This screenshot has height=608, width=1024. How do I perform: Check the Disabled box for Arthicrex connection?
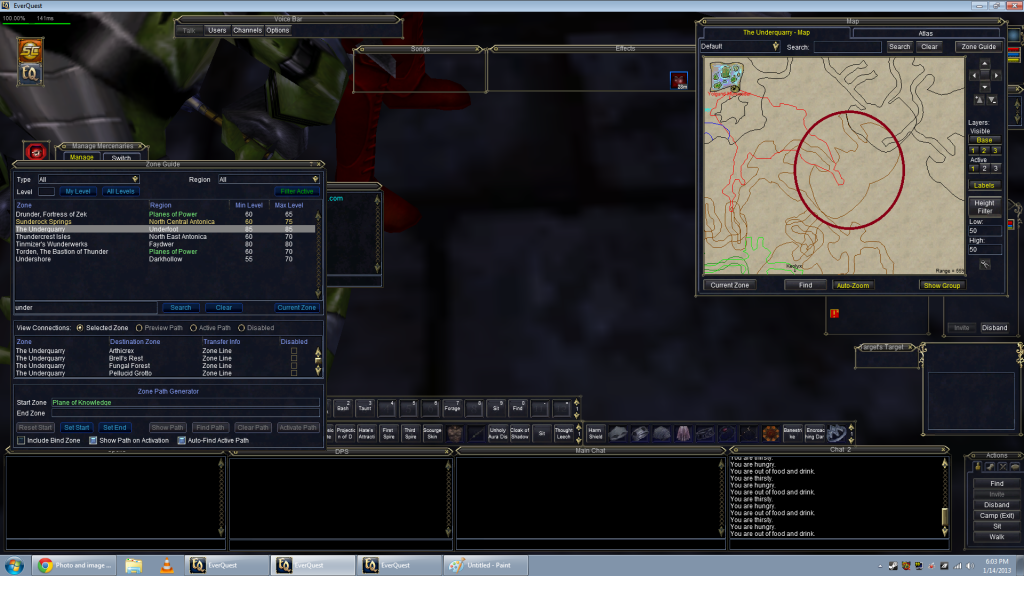[294, 351]
